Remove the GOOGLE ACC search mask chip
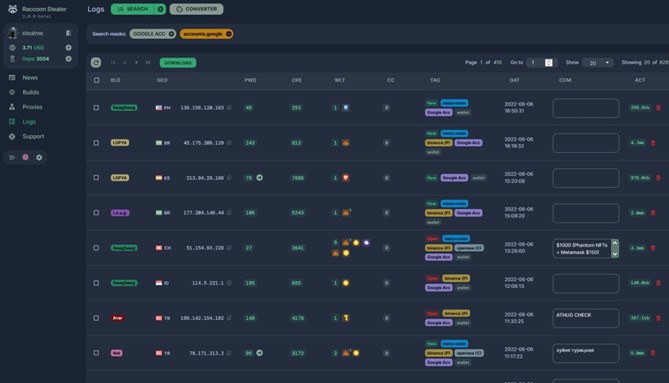This screenshot has height=383, width=669. click(x=171, y=34)
